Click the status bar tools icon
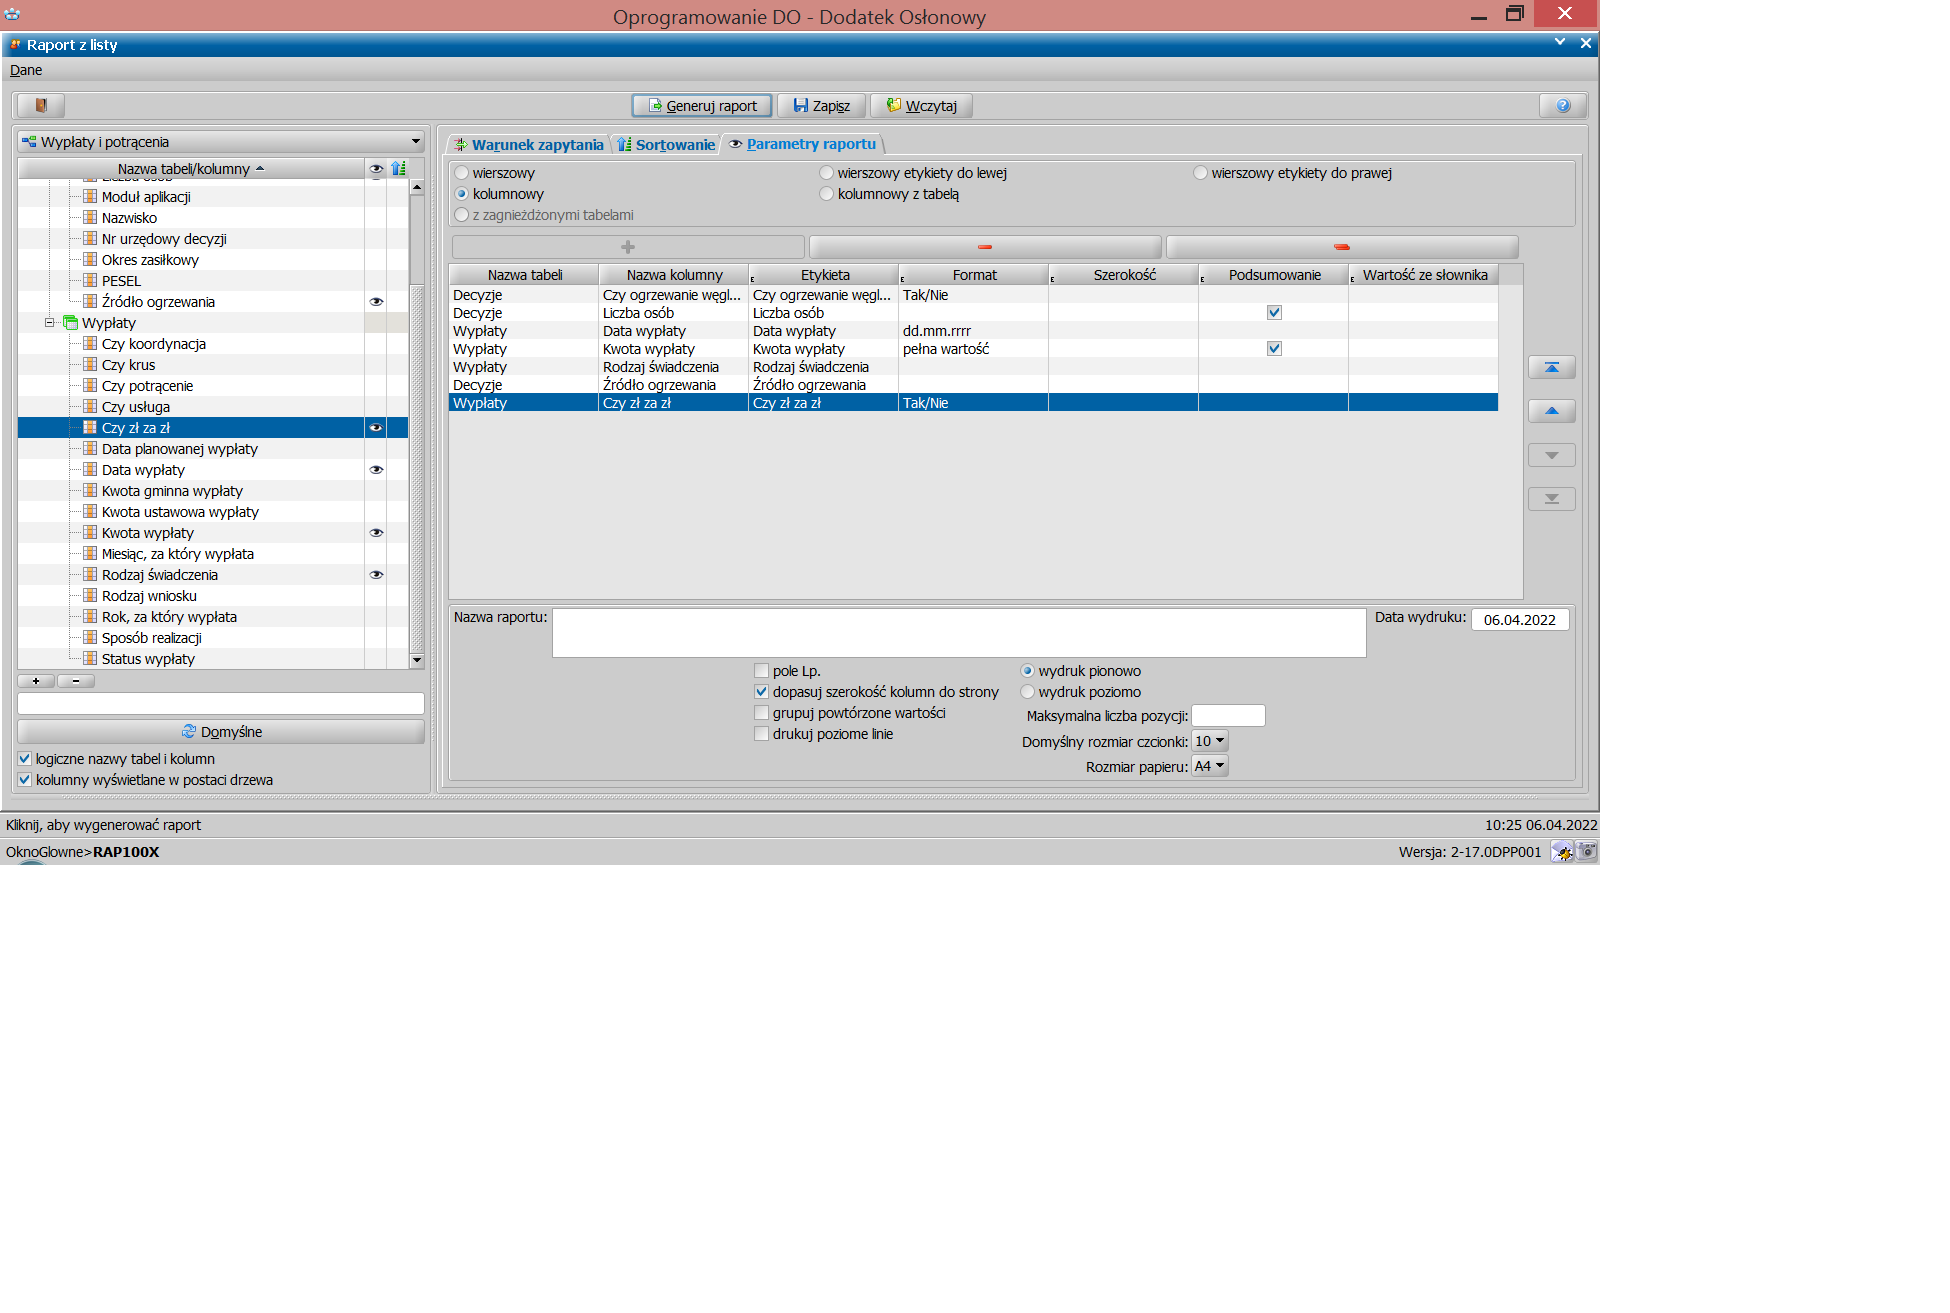1950x1313 pixels. pyautogui.click(x=1562, y=852)
